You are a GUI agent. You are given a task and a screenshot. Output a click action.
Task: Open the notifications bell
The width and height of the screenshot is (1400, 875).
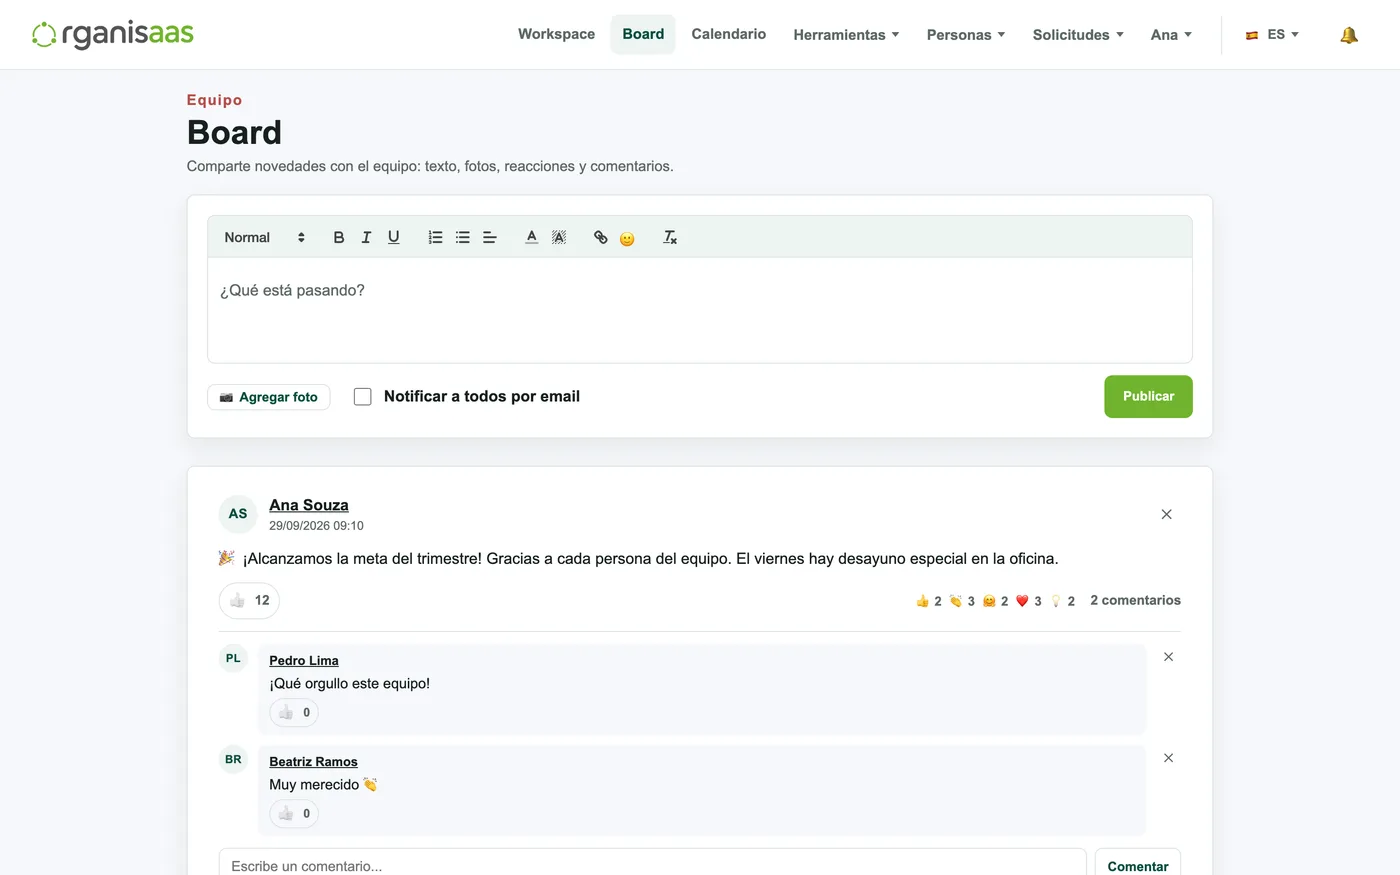tap(1349, 35)
